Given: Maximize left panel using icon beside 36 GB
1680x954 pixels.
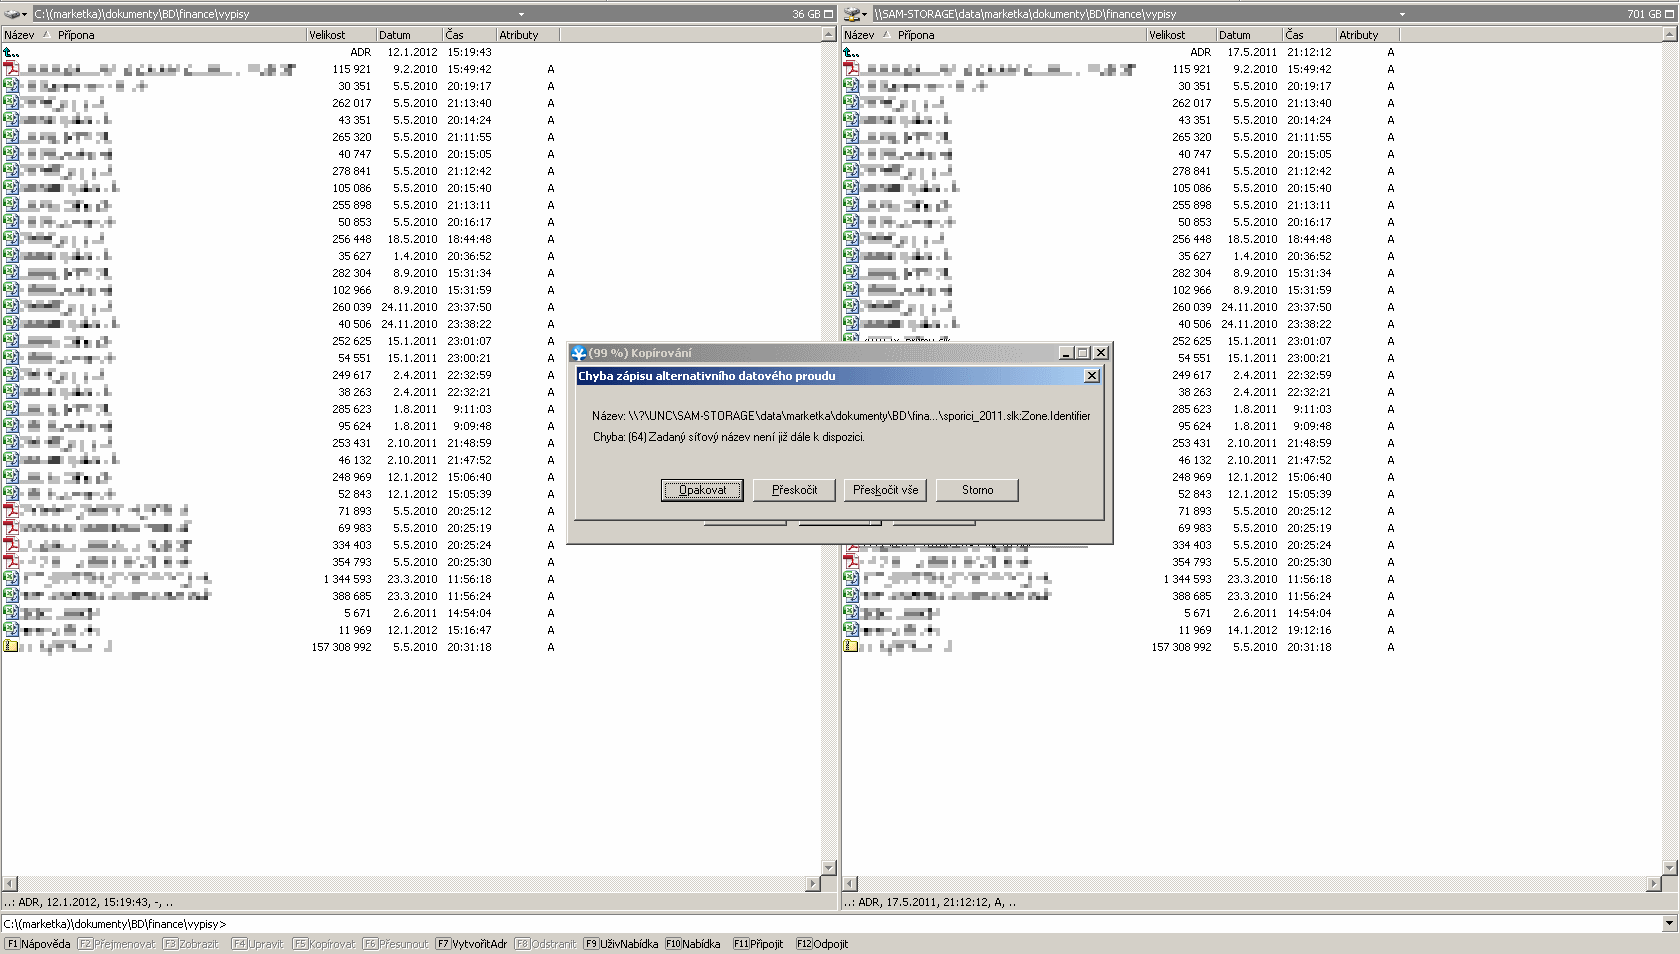Looking at the screenshot, I should (x=828, y=14).
